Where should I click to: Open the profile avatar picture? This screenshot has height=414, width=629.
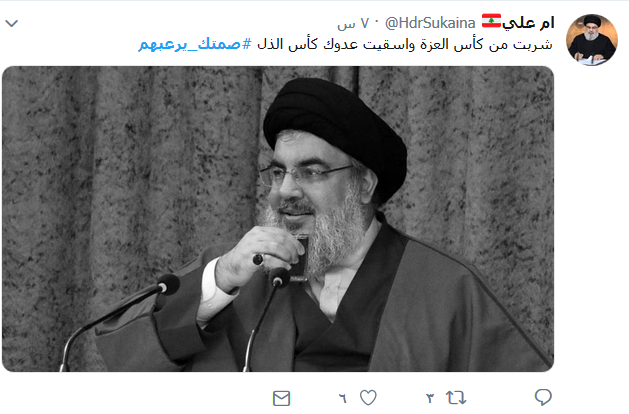click(x=591, y=40)
